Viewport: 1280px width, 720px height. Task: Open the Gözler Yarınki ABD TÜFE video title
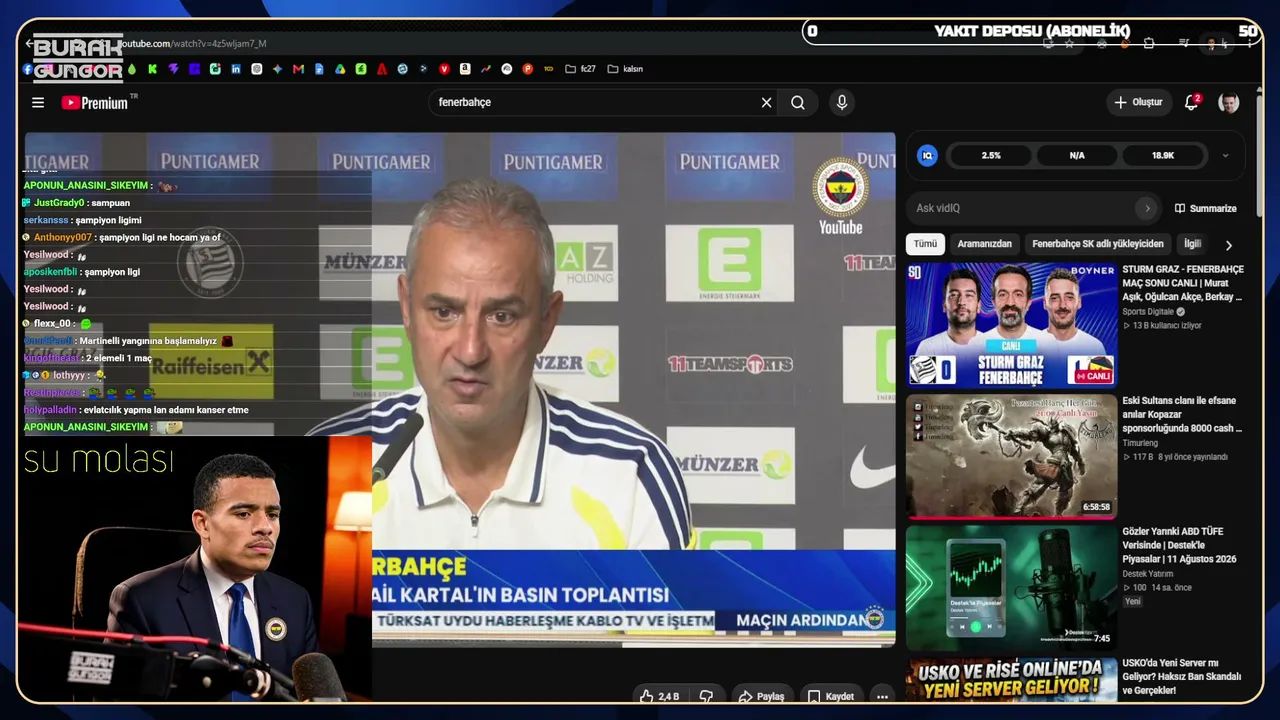[x=1181, y=545]
